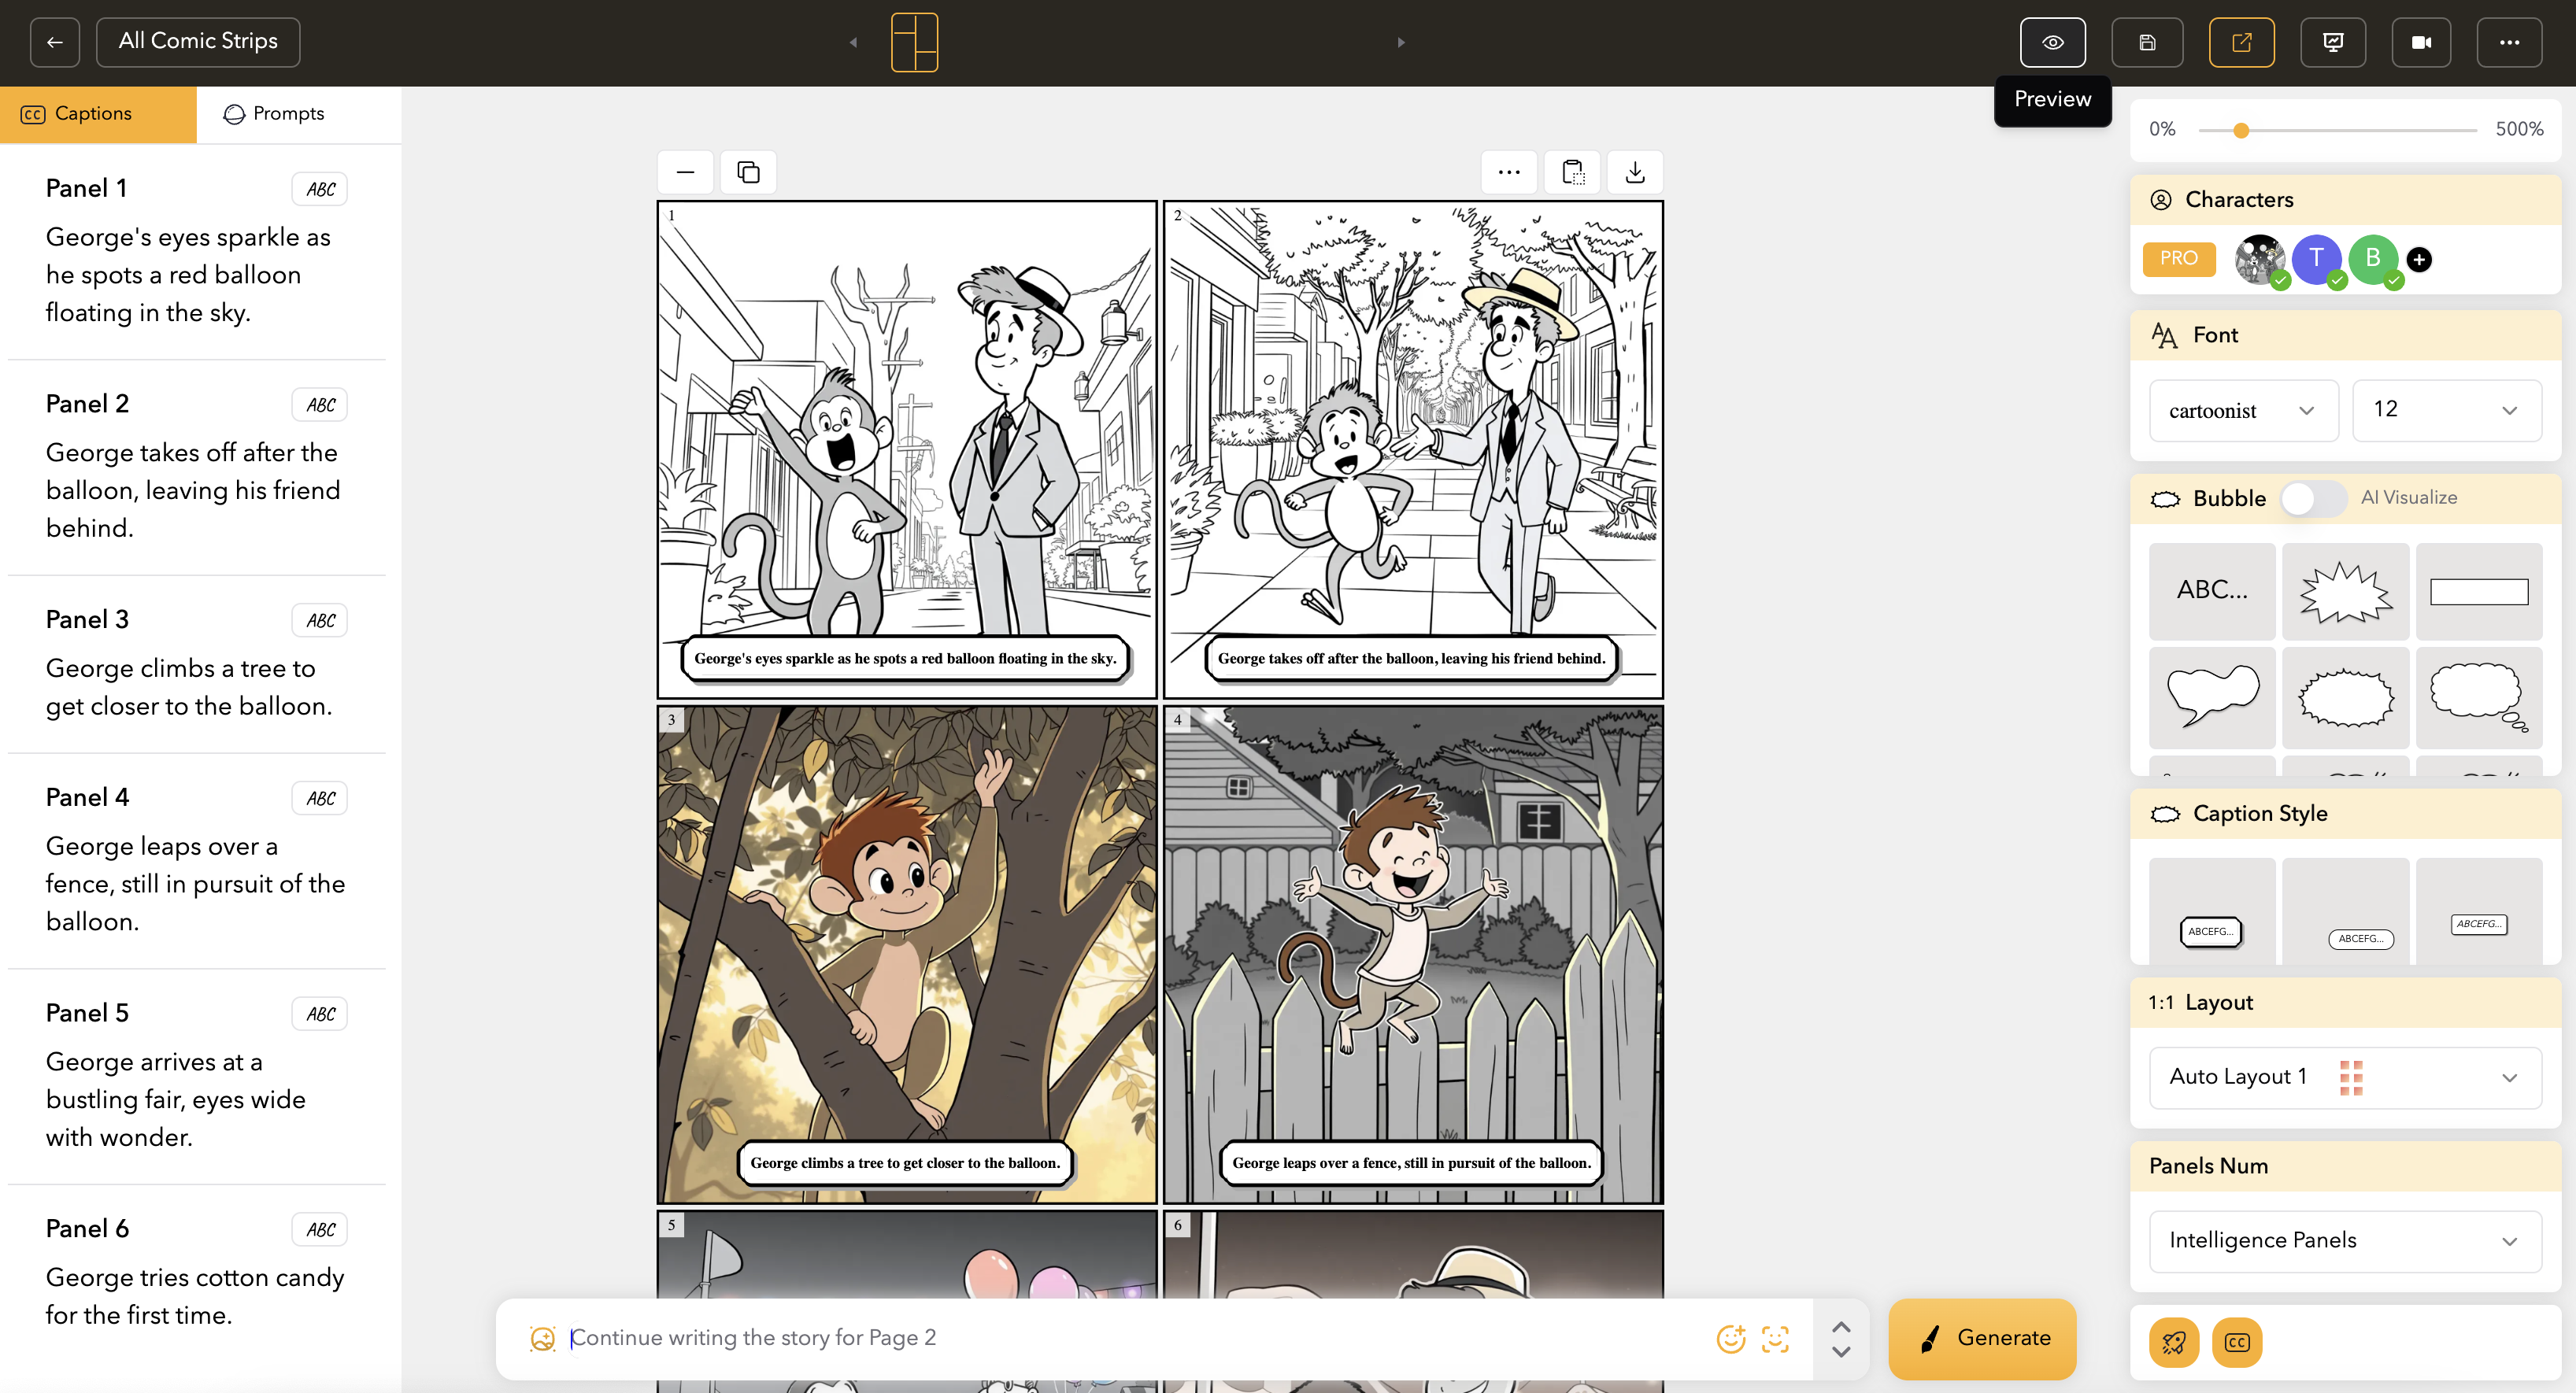Viewport: 2576px width, 1393px height.
Task: Click the back arrow button
Action: click(x=55, y=42)
